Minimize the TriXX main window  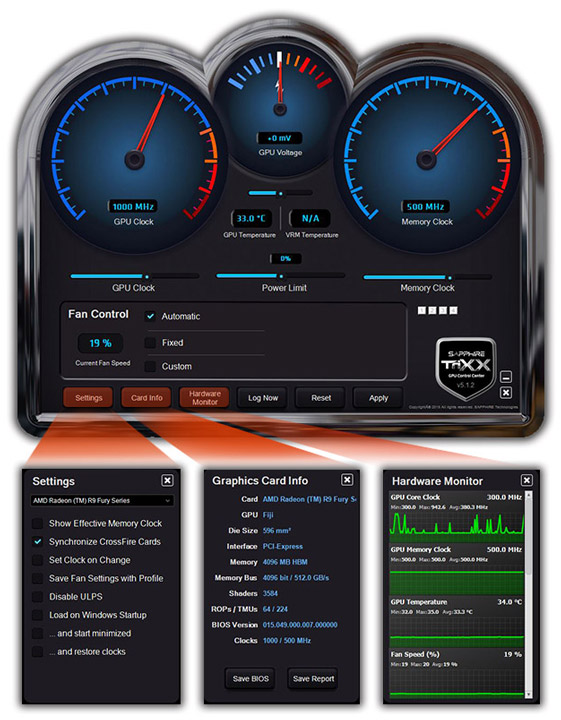click(x=505, y=377)
